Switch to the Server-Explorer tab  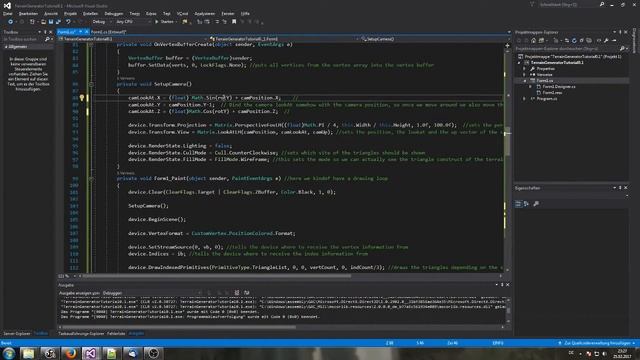pyautogui.click(x=17, y=334)
